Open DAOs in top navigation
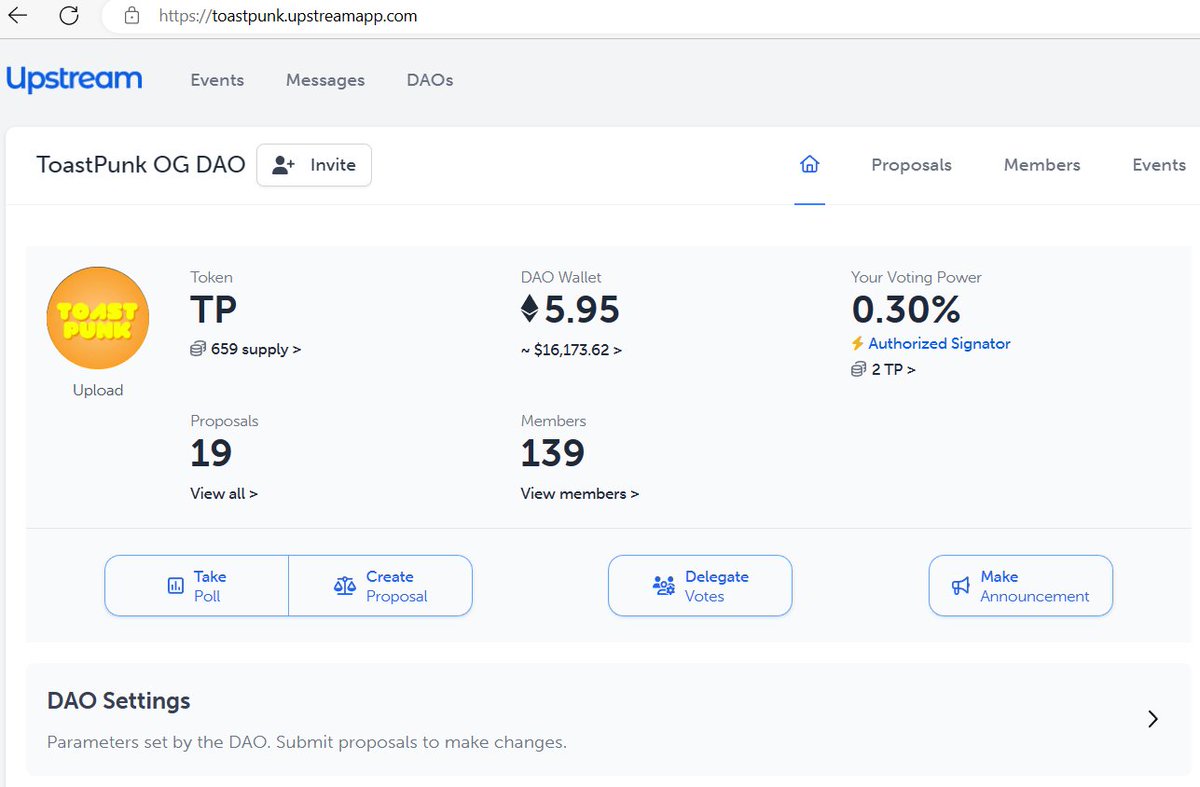Viewport: 1200px width, 787px height. point(430,80)
